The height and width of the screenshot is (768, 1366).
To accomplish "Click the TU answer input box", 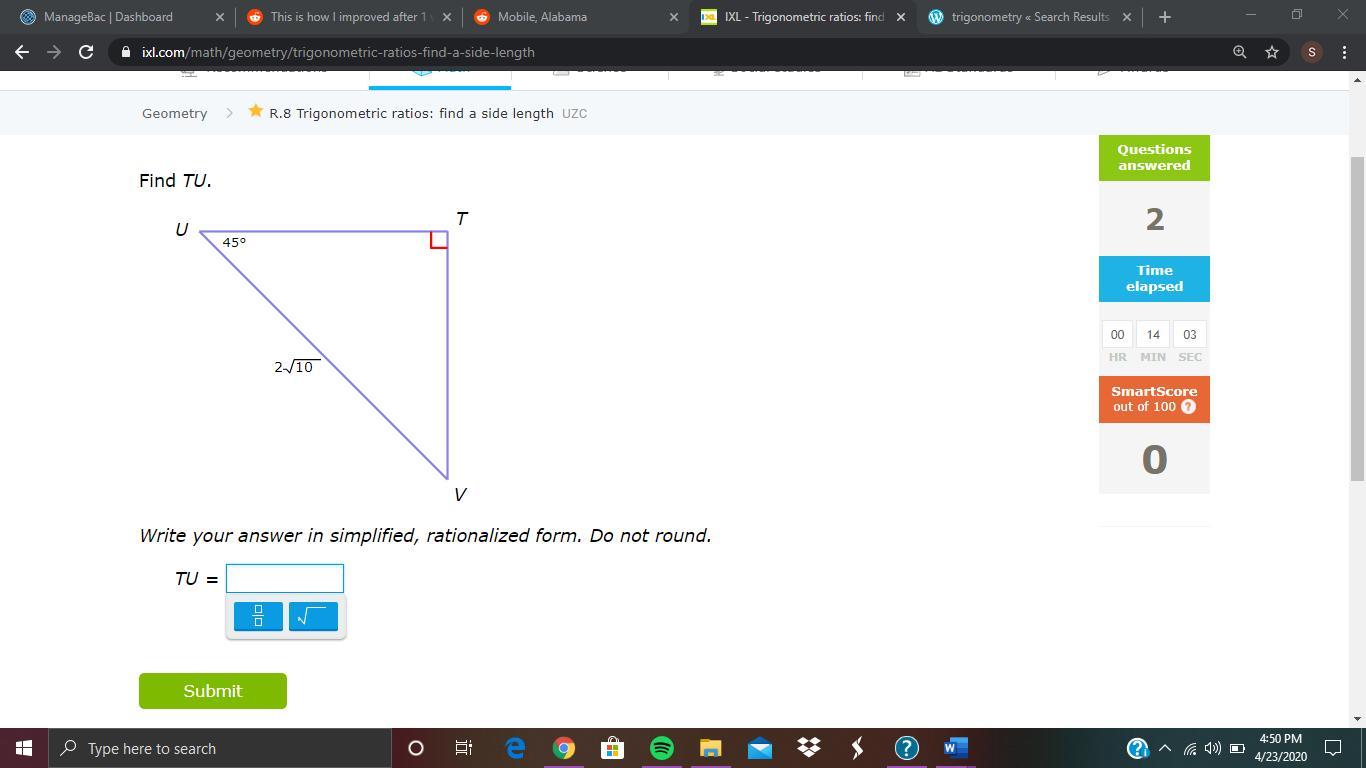I will point(285,578).
